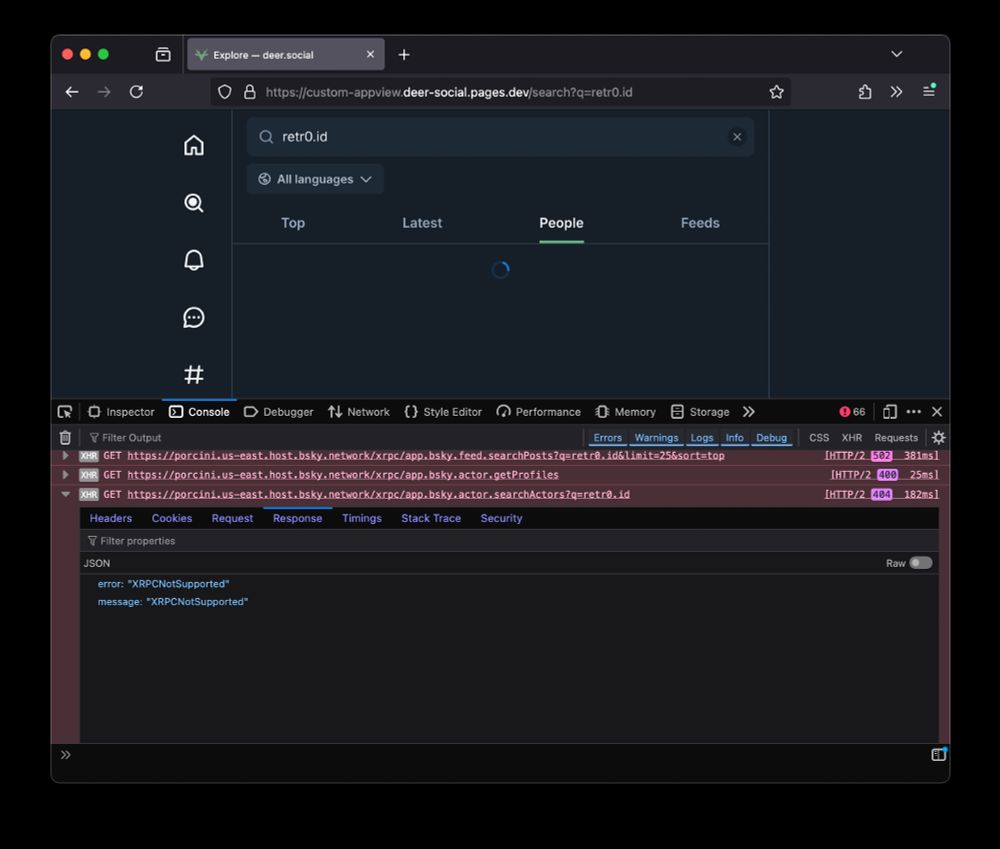View site security lock icon
Viewport: 1000px width, 849px height.
pos(250,92)
